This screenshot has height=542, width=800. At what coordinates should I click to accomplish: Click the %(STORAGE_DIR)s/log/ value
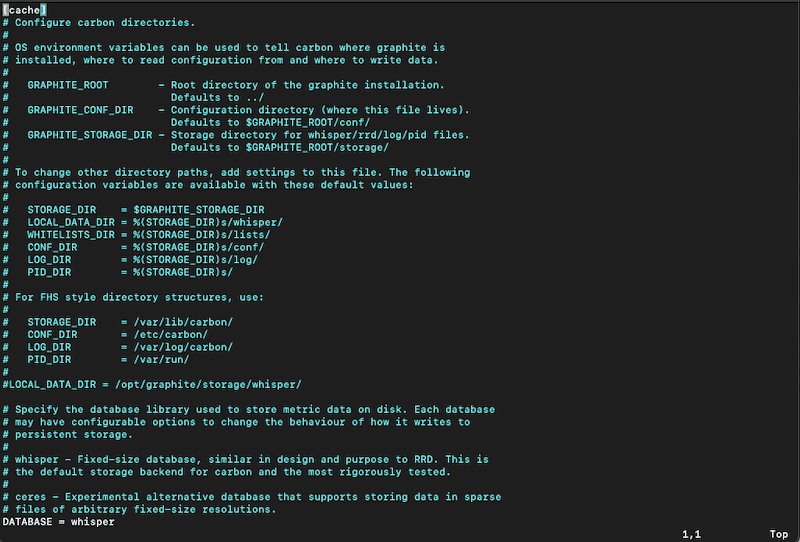(196, 260)
